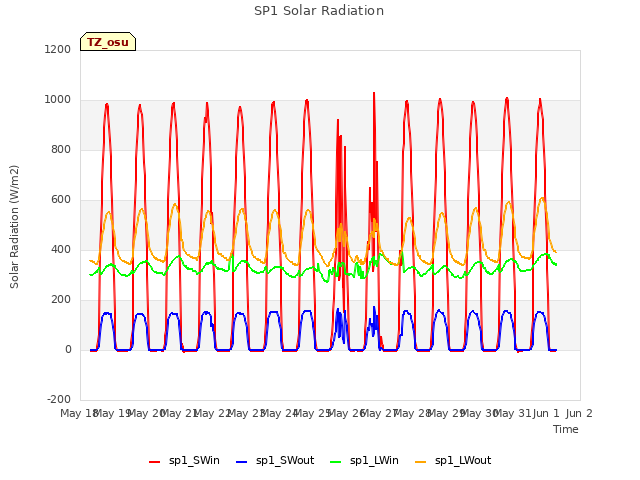Click the Time axis label

pos(566,429)
